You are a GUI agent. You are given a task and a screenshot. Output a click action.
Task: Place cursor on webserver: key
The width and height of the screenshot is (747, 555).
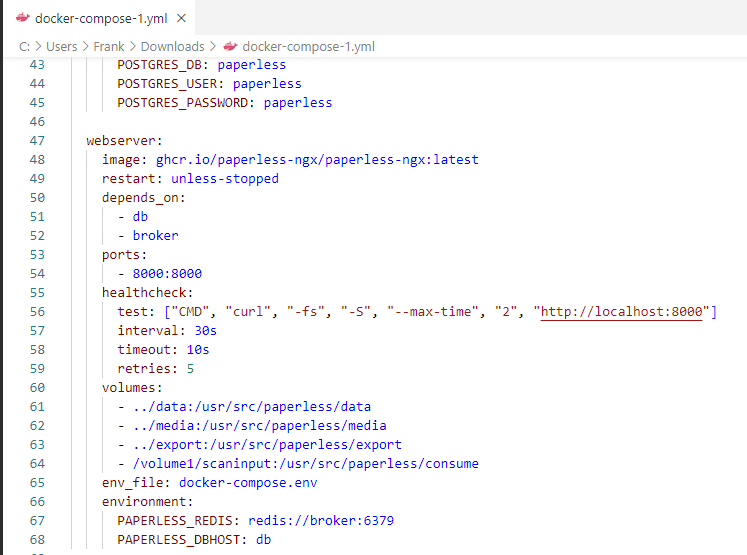point(124,141)
